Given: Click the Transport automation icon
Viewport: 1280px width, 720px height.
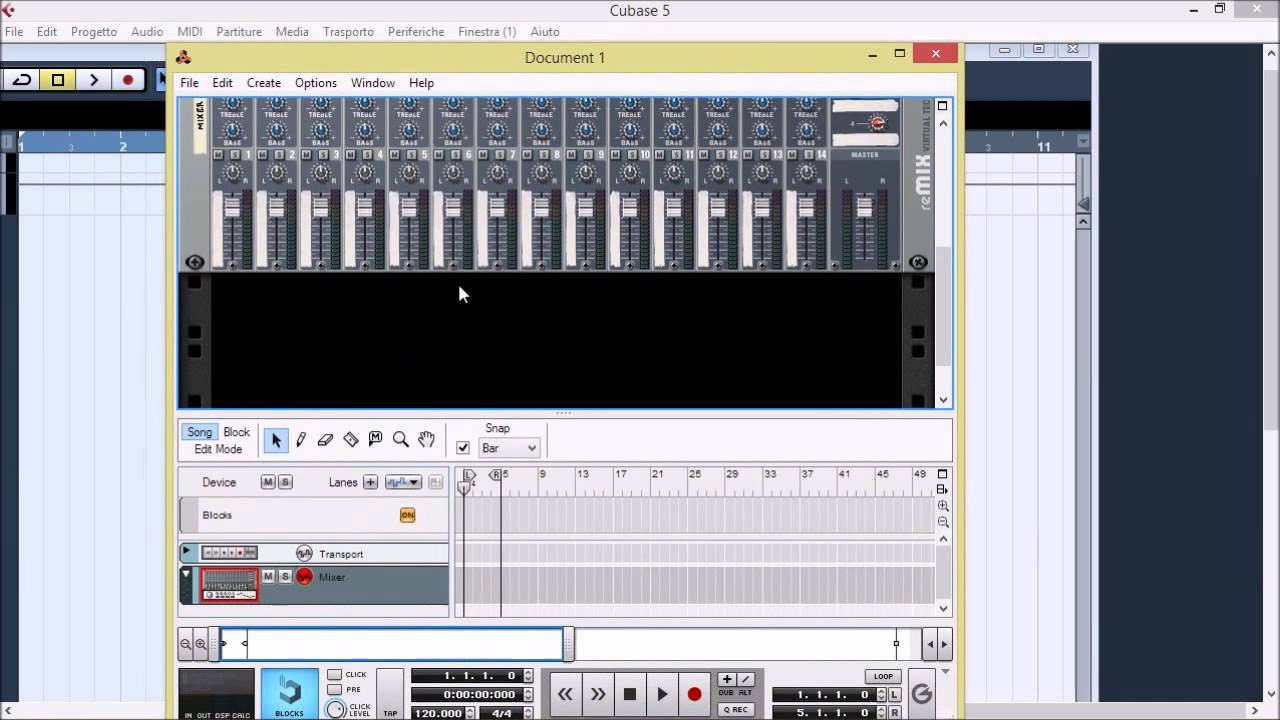Looking at the screenshot, I should [304, 554].
